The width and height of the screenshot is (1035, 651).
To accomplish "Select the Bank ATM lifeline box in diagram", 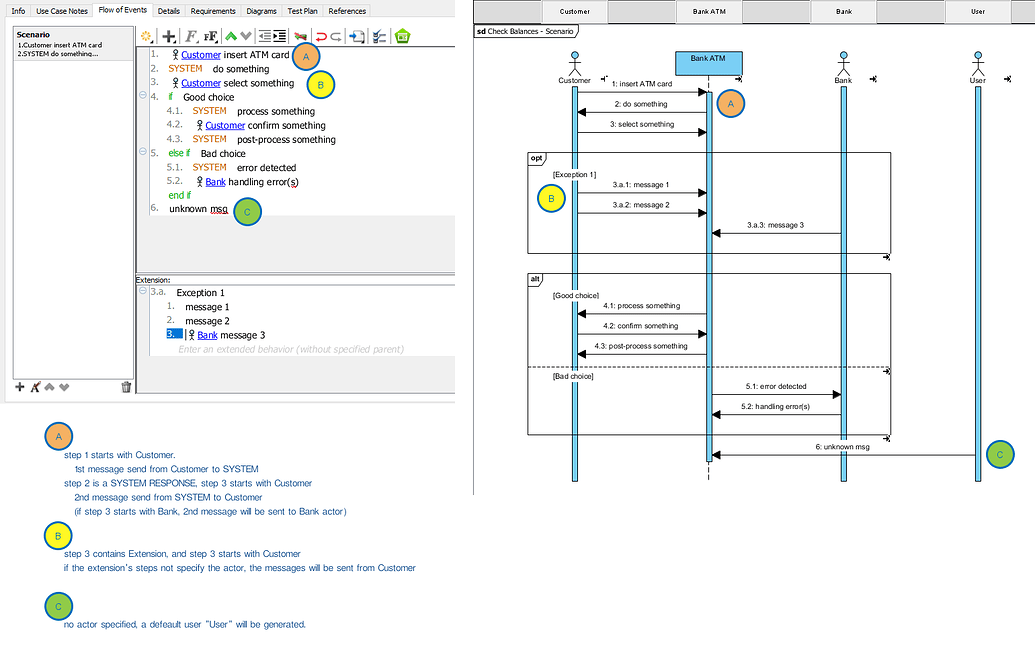I will point(708,62).
